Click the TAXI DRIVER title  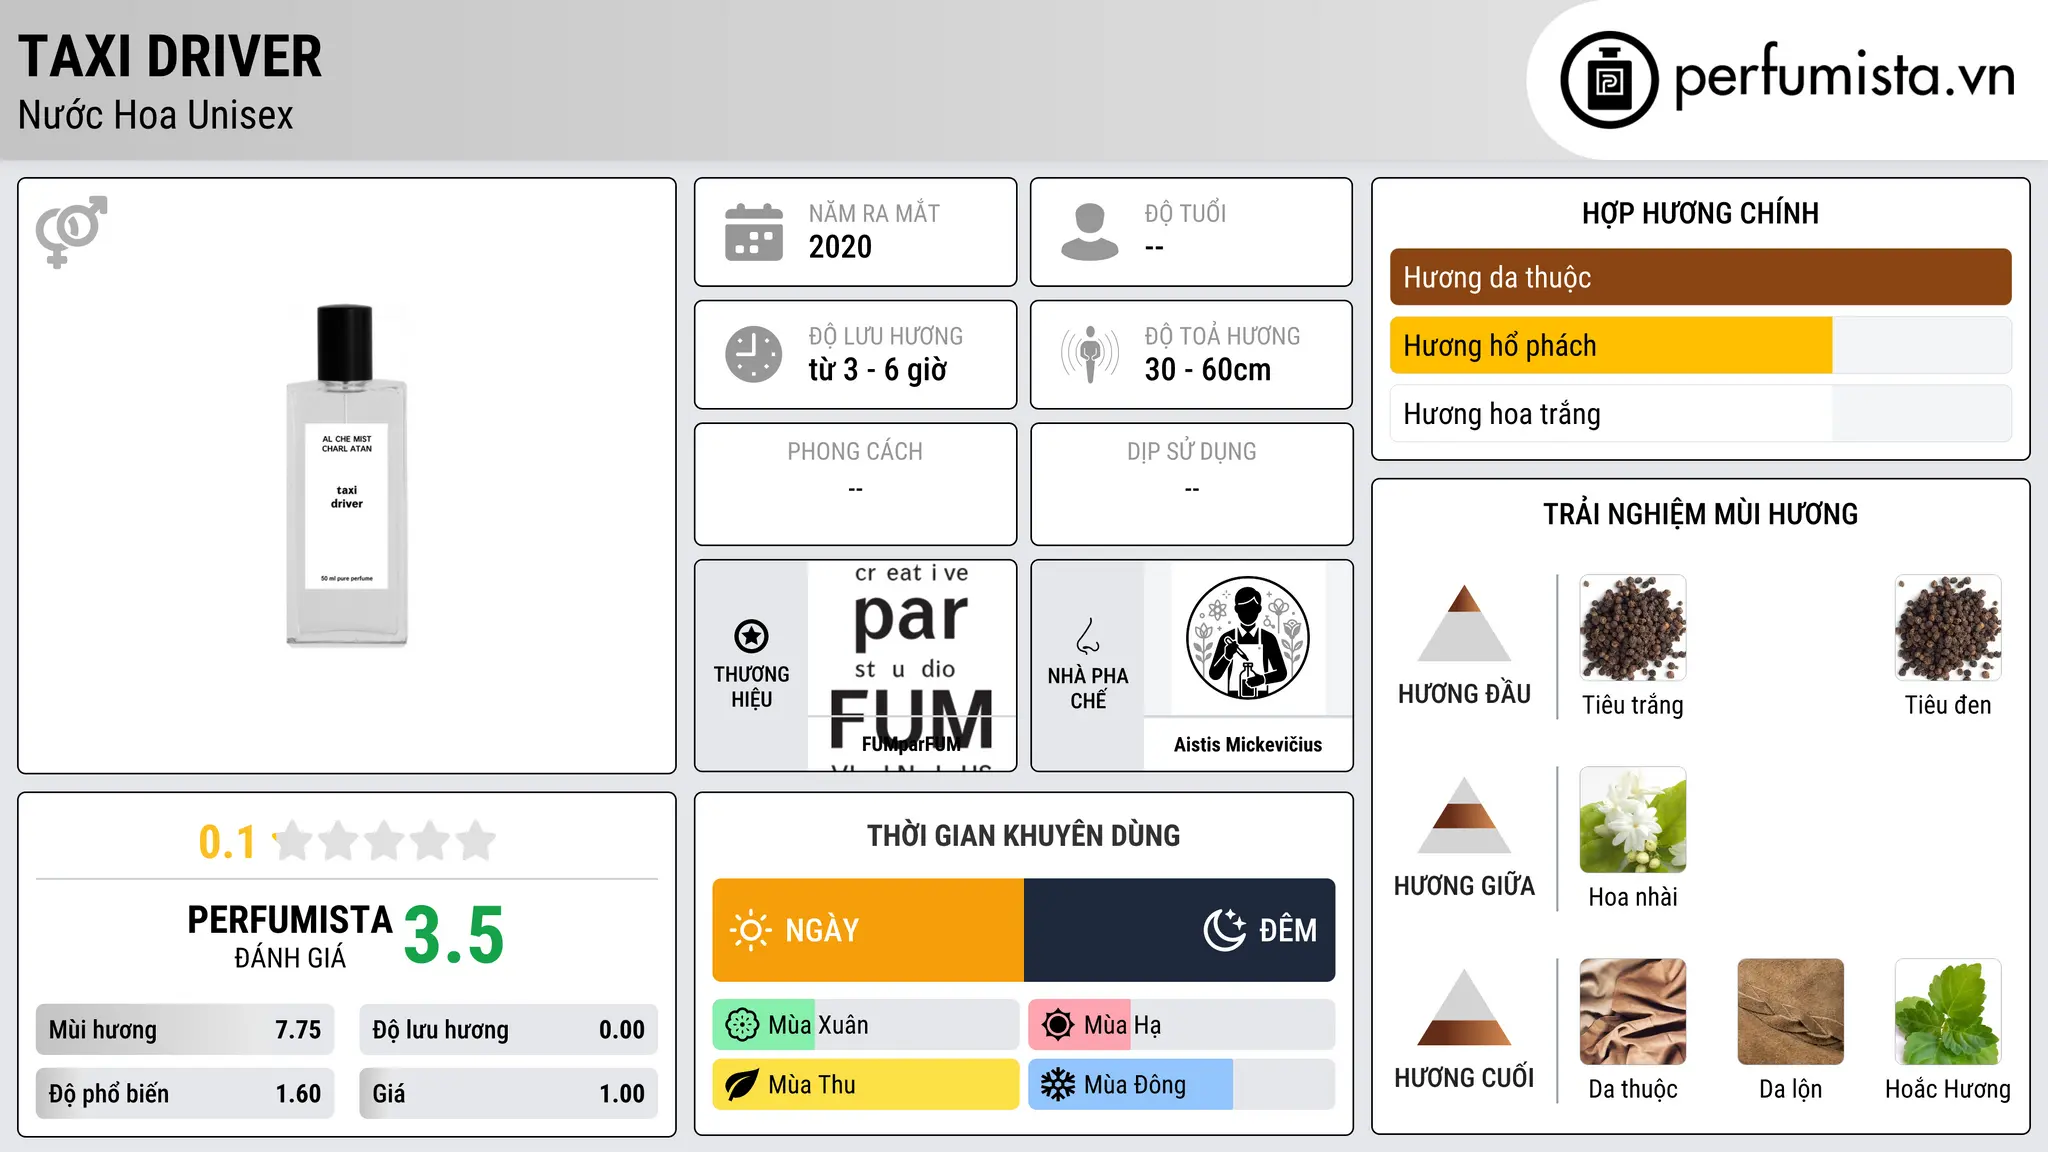tap(170, 57)
